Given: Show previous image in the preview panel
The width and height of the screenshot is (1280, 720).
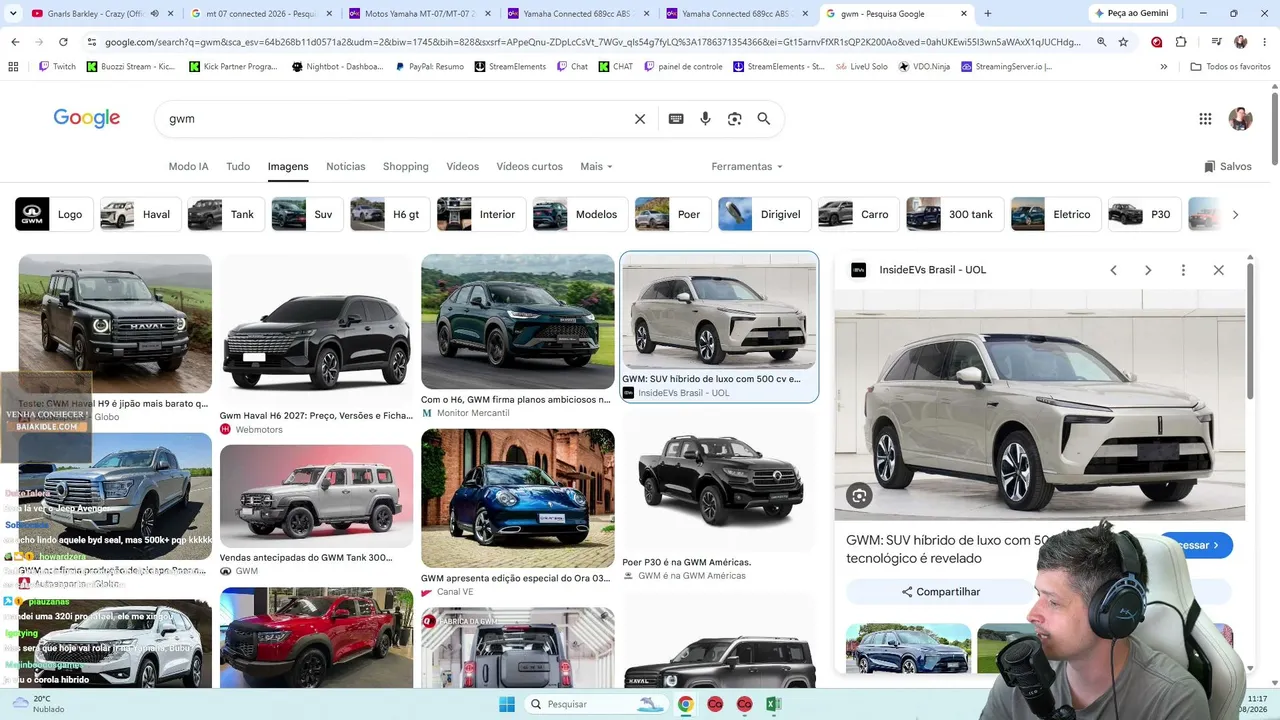Looking at the screenshot, I should [1113, 270].
